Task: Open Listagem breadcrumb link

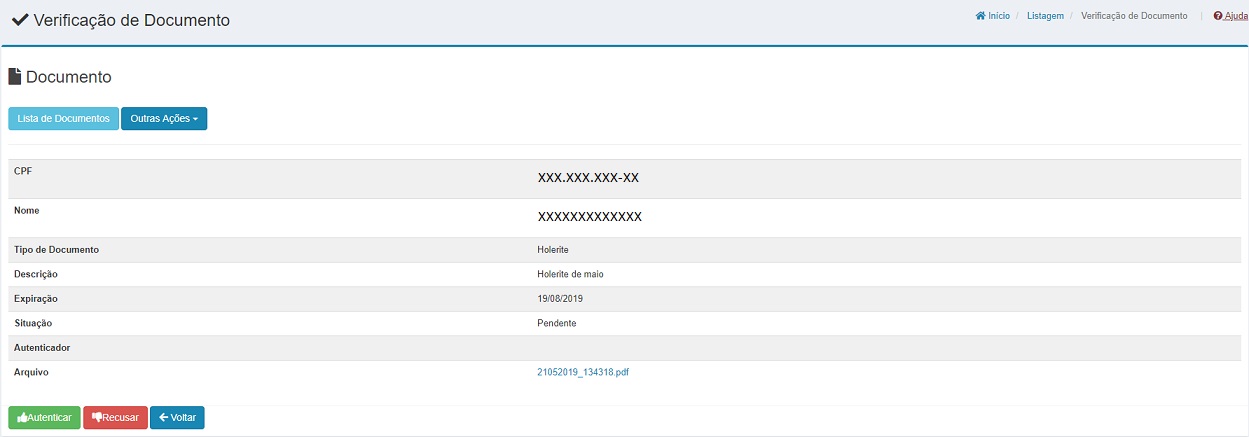Action: point(1045,16)
